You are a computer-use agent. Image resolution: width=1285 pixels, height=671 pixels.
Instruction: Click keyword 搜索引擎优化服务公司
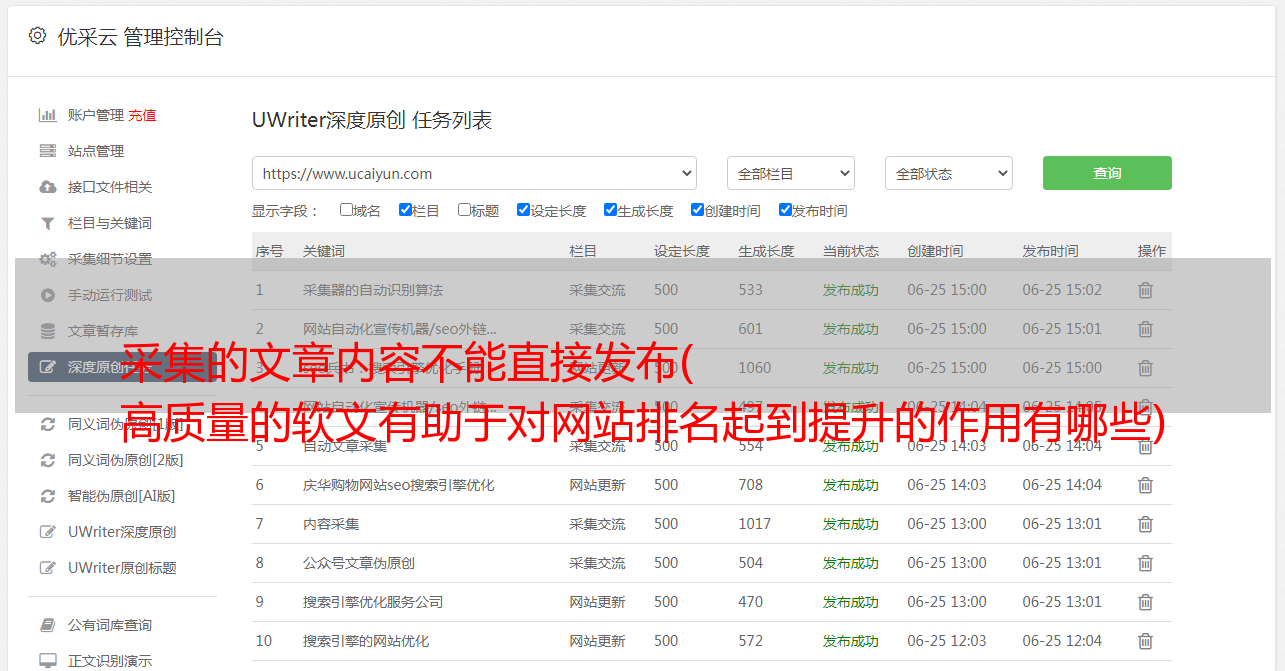(x=373, y=602)
